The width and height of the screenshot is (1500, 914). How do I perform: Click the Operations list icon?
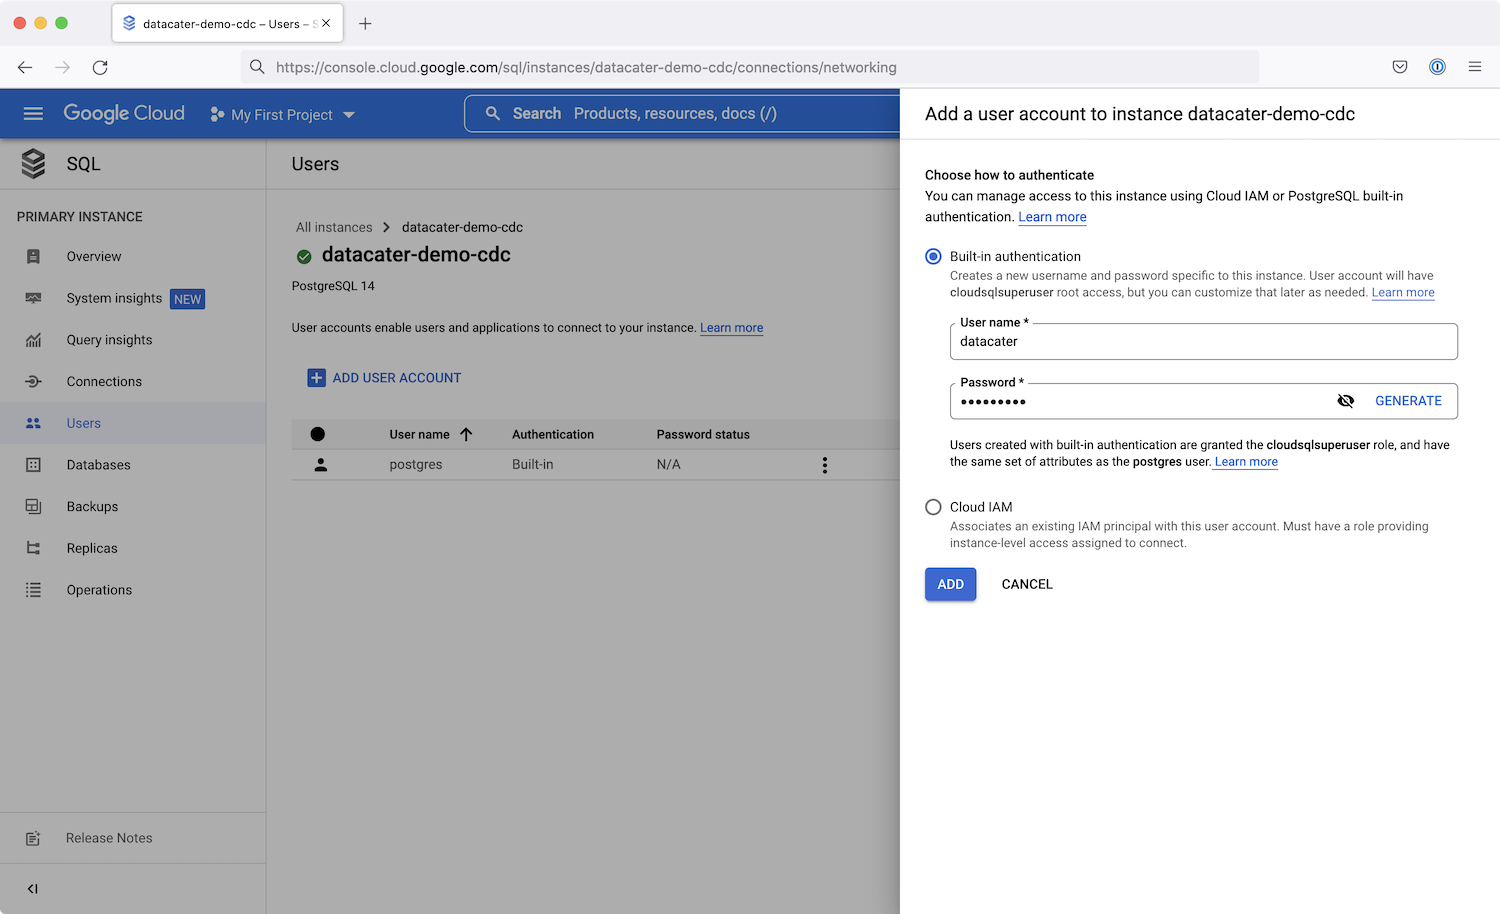tap(33, 590)
